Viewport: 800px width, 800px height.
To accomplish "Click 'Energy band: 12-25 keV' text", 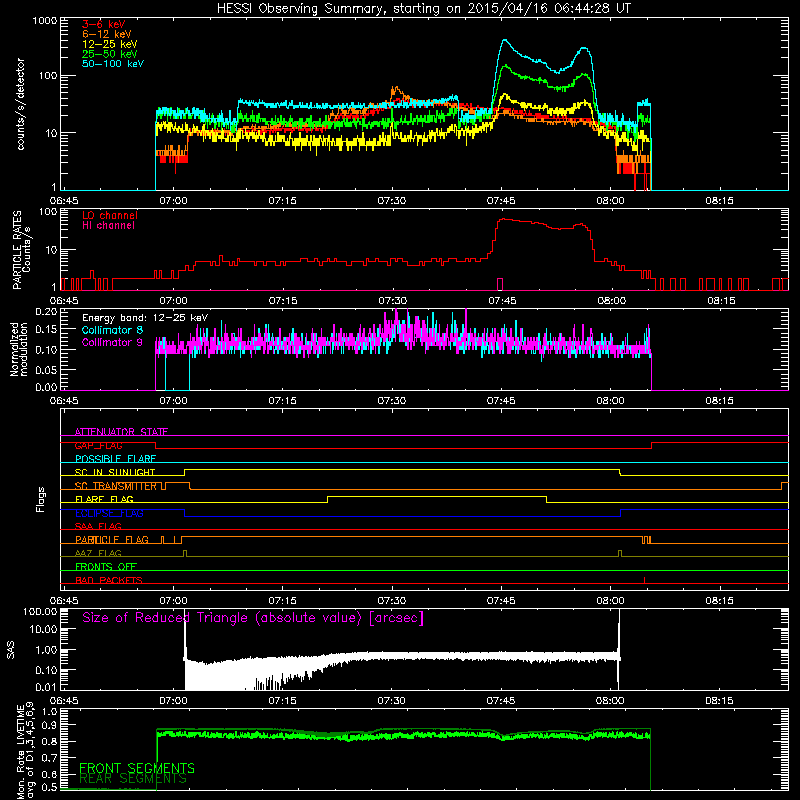I will click(x=145, y=318).
